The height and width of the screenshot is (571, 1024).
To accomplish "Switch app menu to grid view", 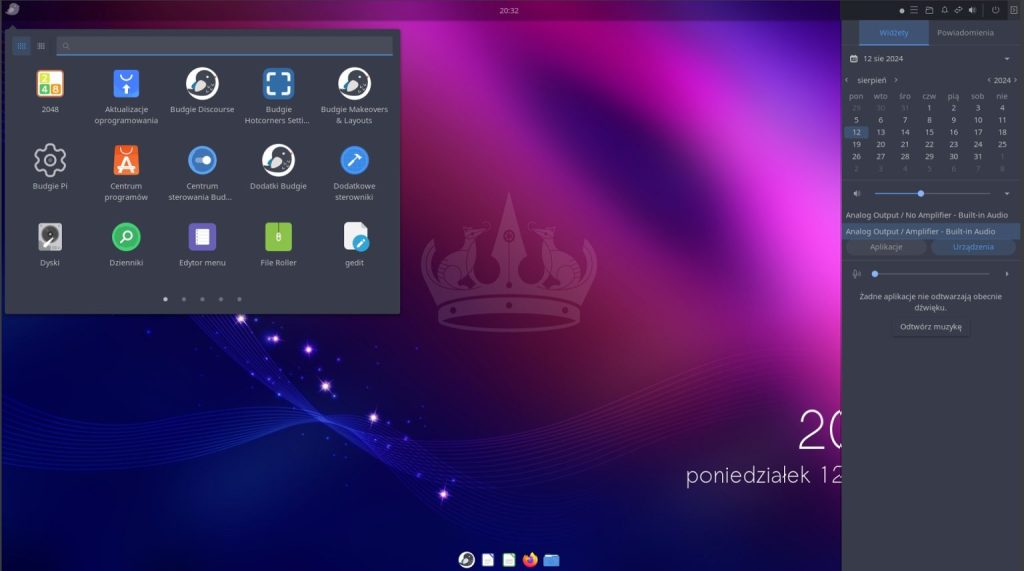I will point(22,46).
